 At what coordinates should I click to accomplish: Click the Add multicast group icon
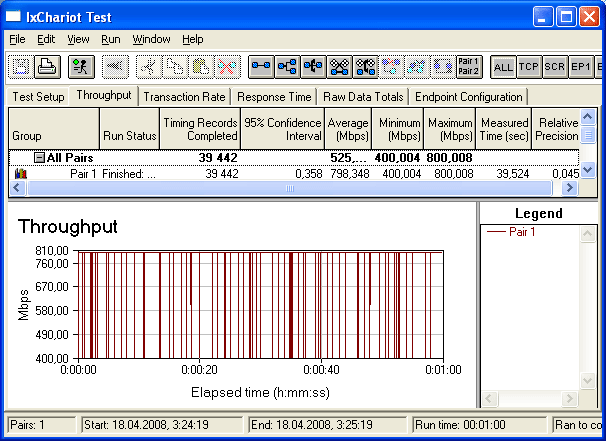click(x=287, y=66)
